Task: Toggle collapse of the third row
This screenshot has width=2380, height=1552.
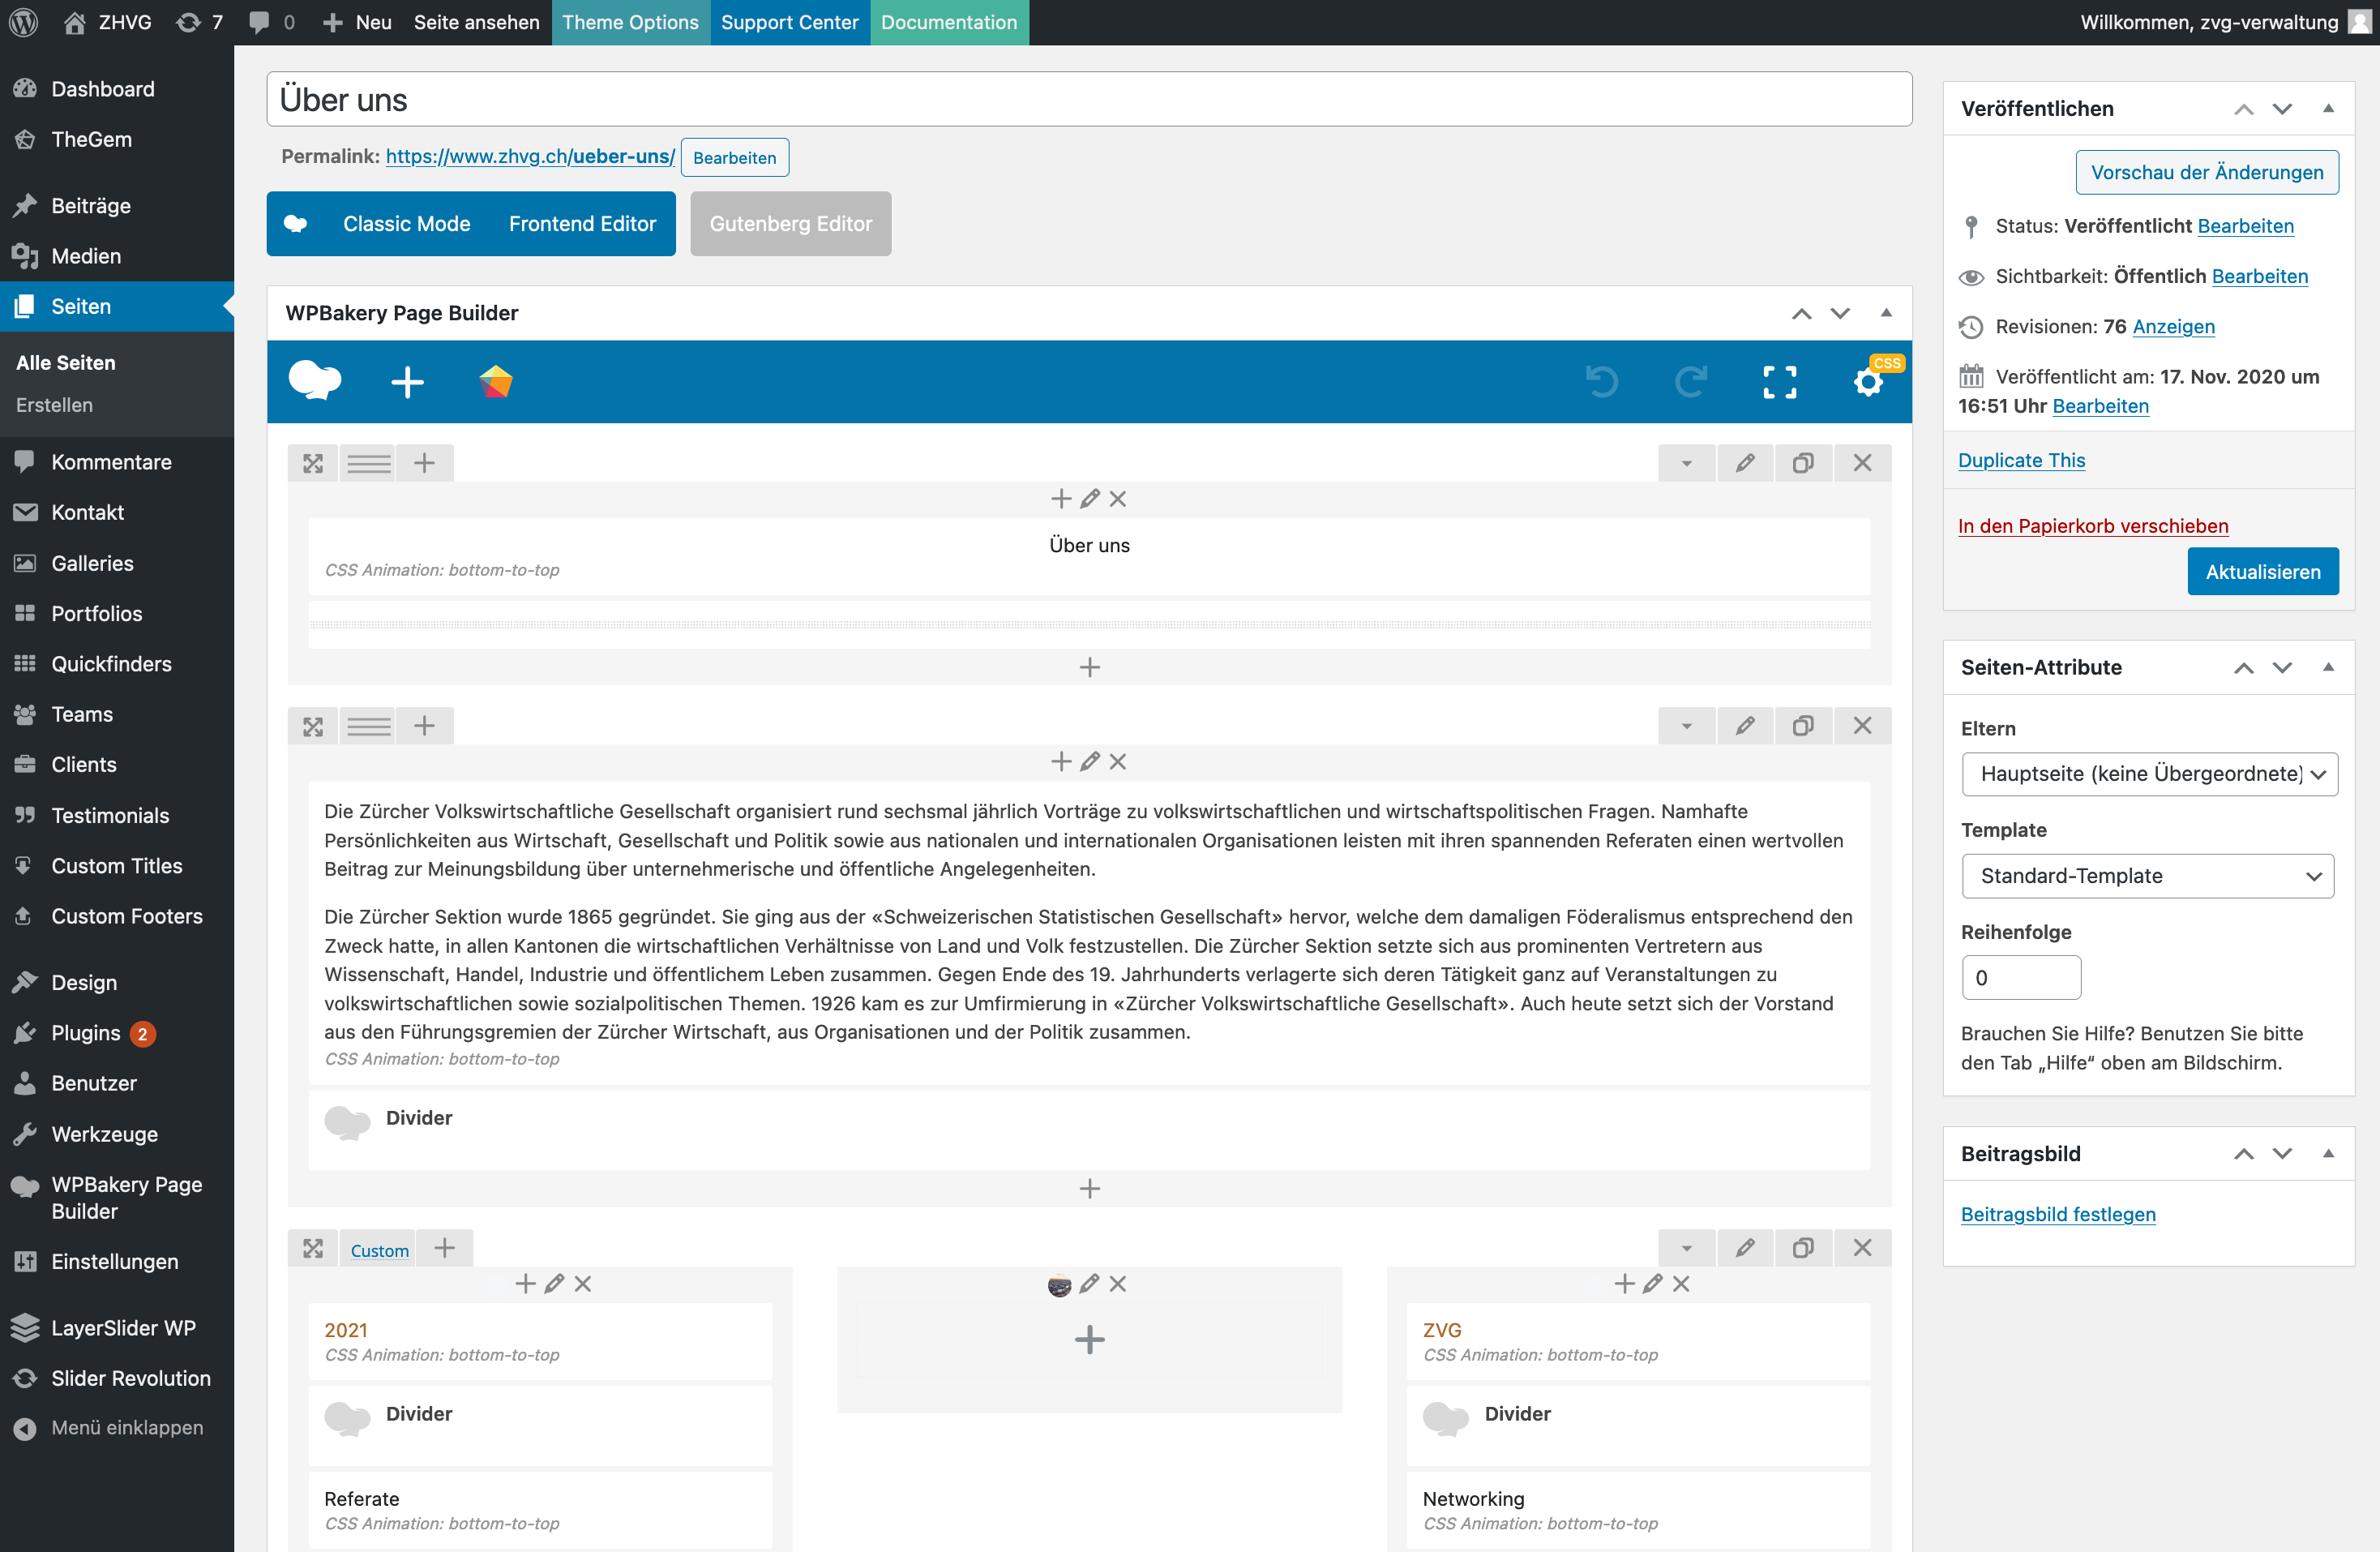Action: click(x=1687, y=1248)
